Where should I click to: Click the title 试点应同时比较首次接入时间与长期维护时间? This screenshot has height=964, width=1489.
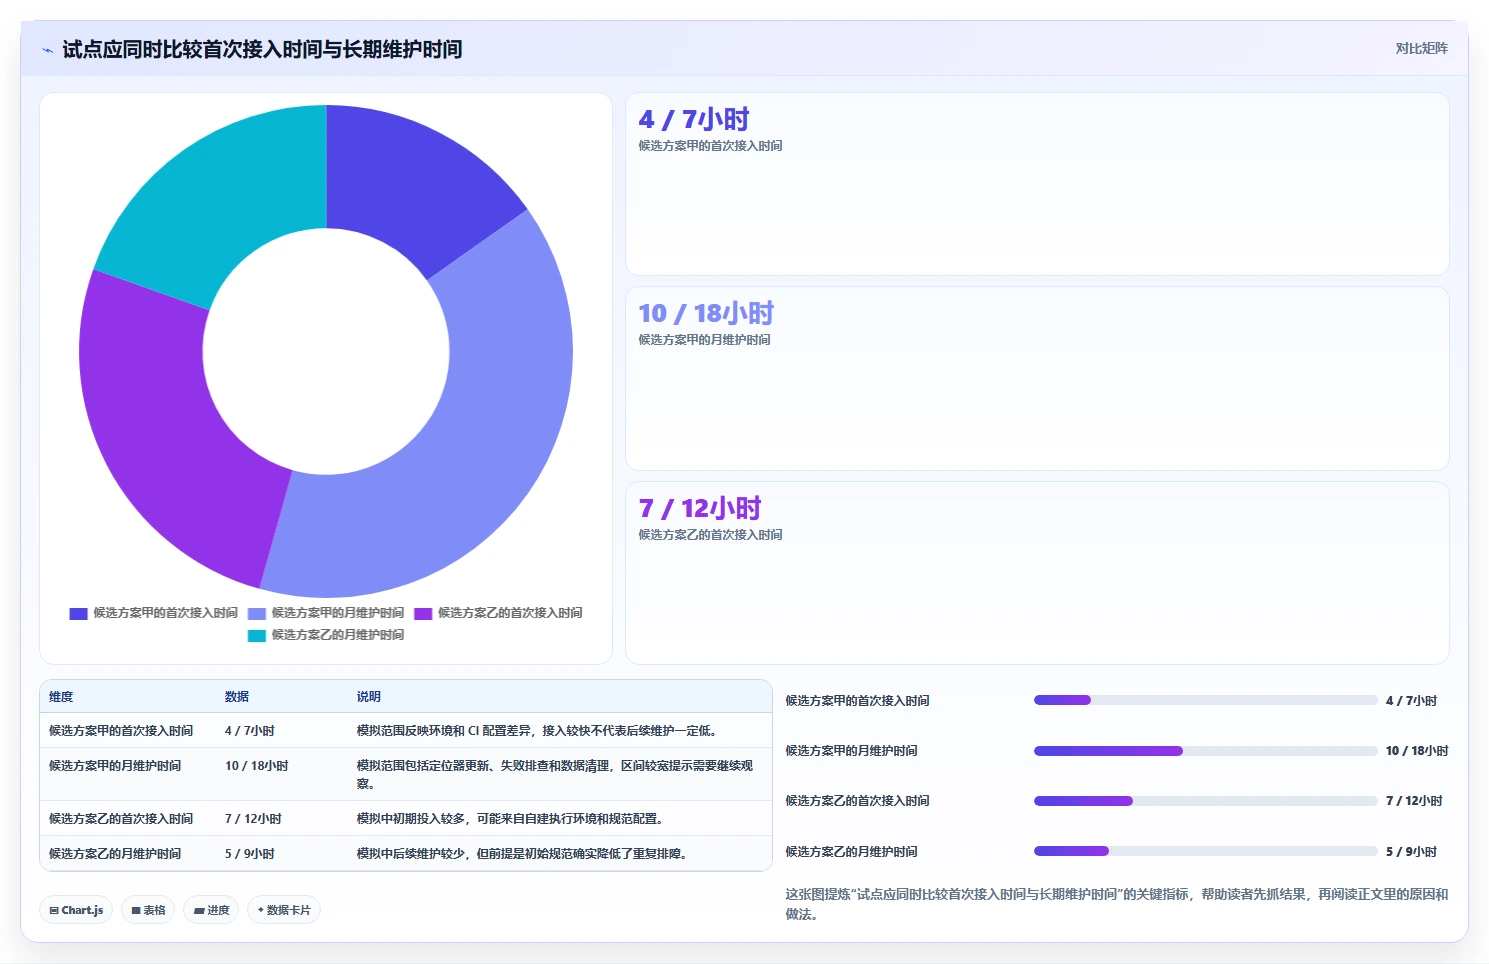click(x=262, y=49)
